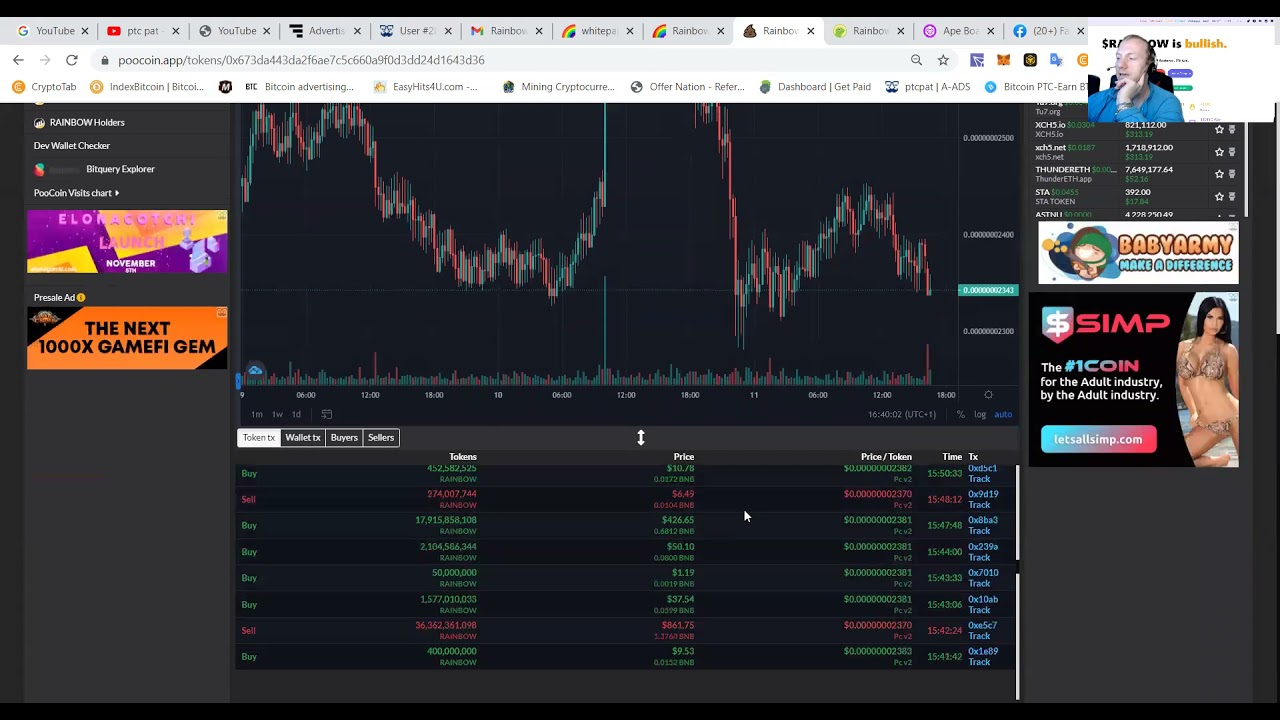Star the xch5.net token

(x=1219, y=152)
